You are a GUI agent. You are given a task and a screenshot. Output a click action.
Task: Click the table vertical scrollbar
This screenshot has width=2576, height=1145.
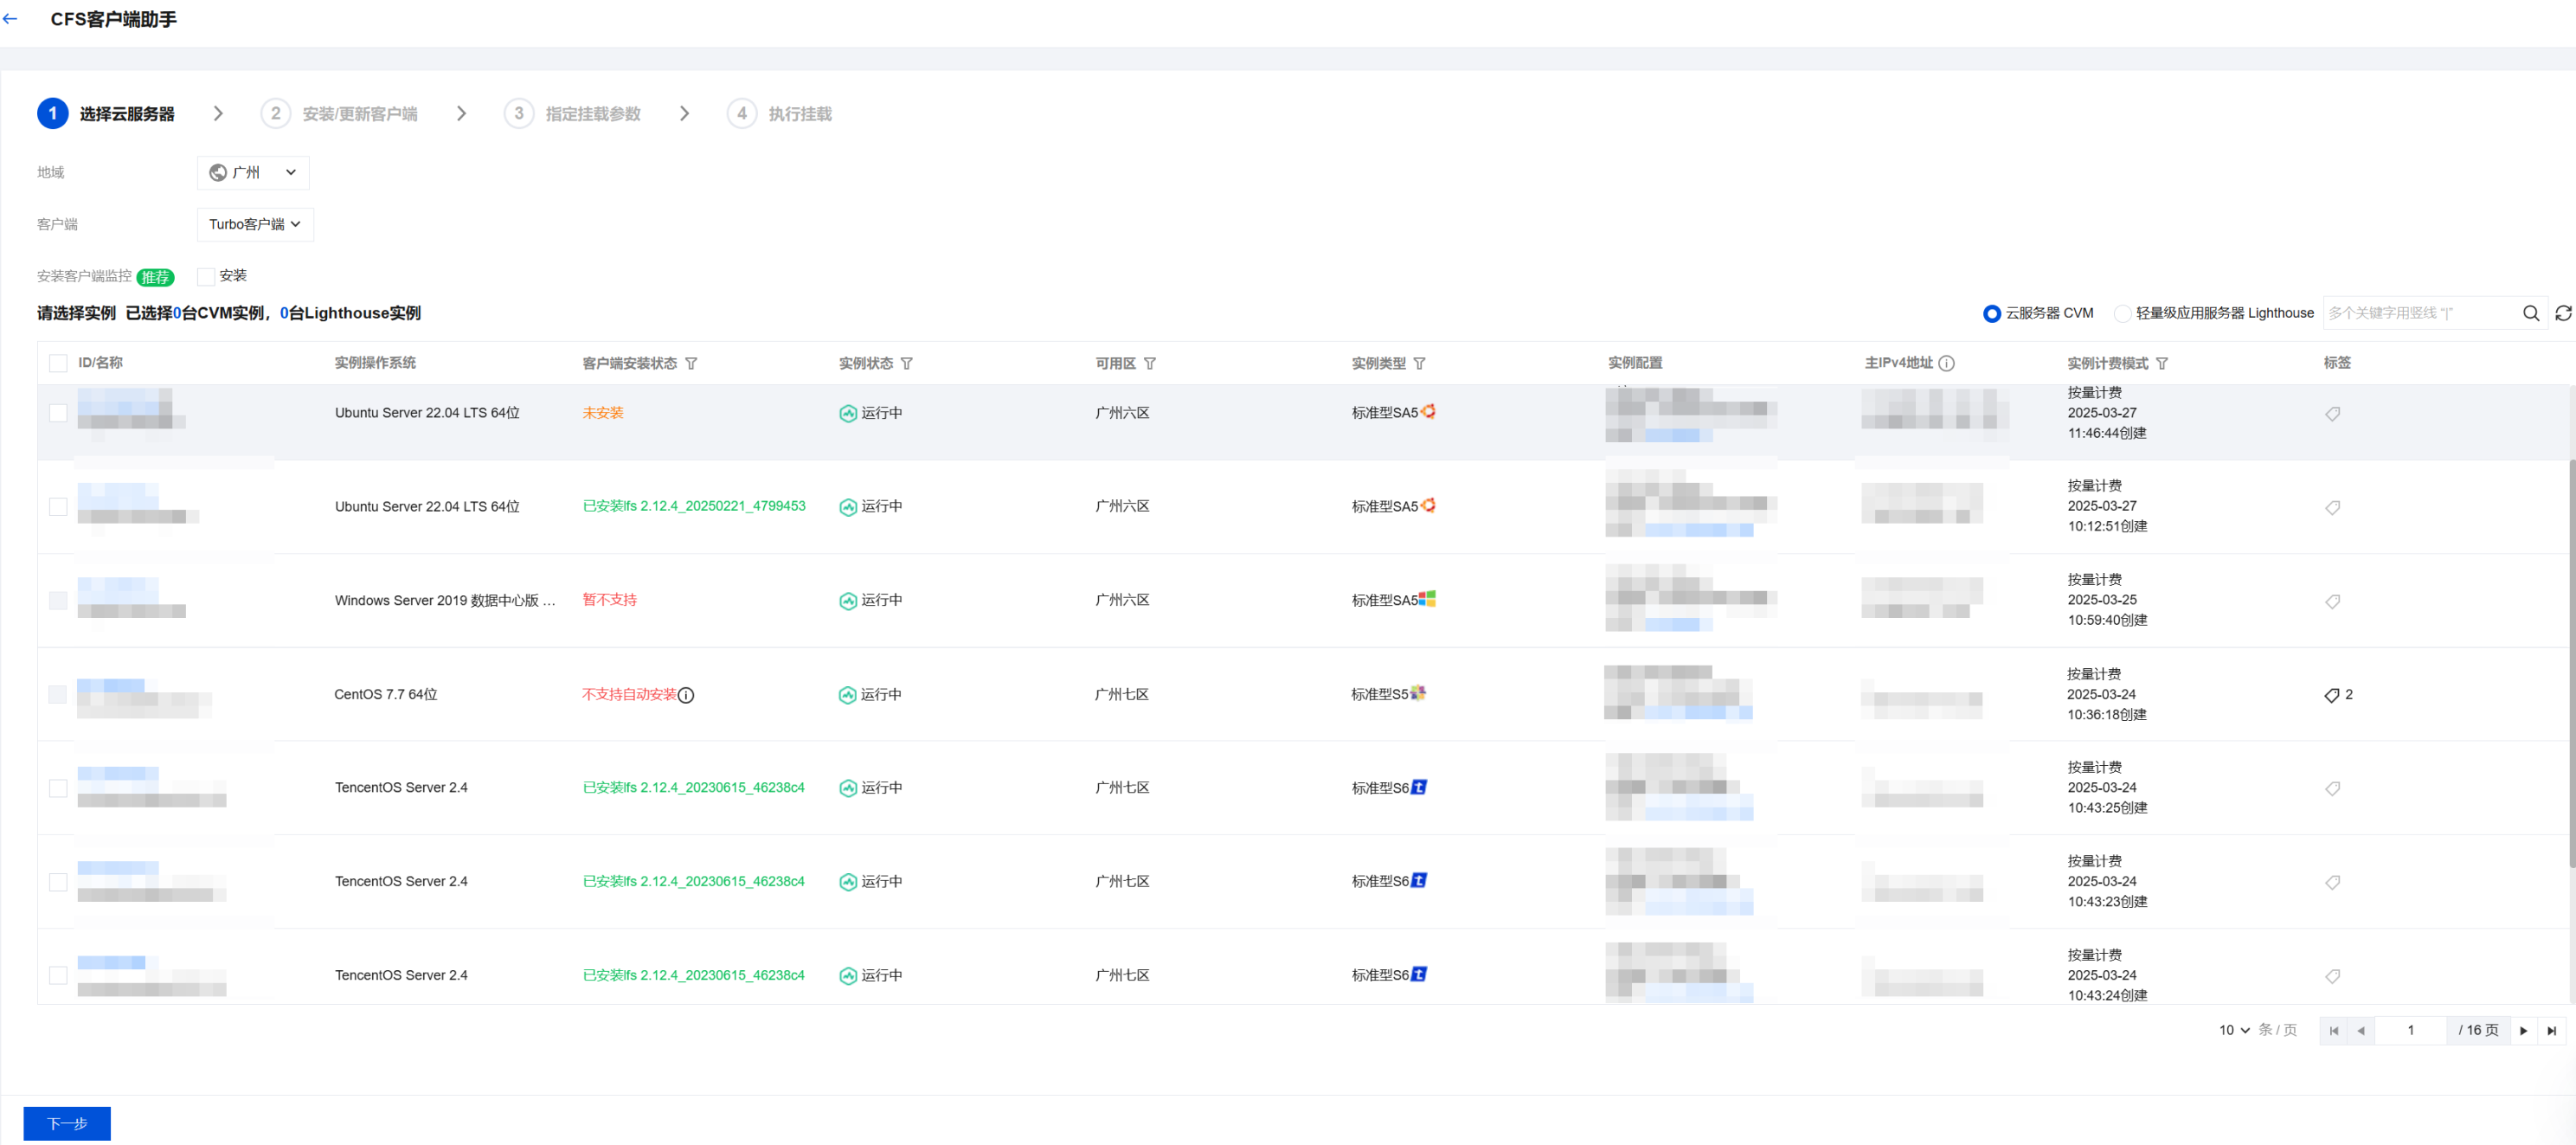[x=2570, y=665]
